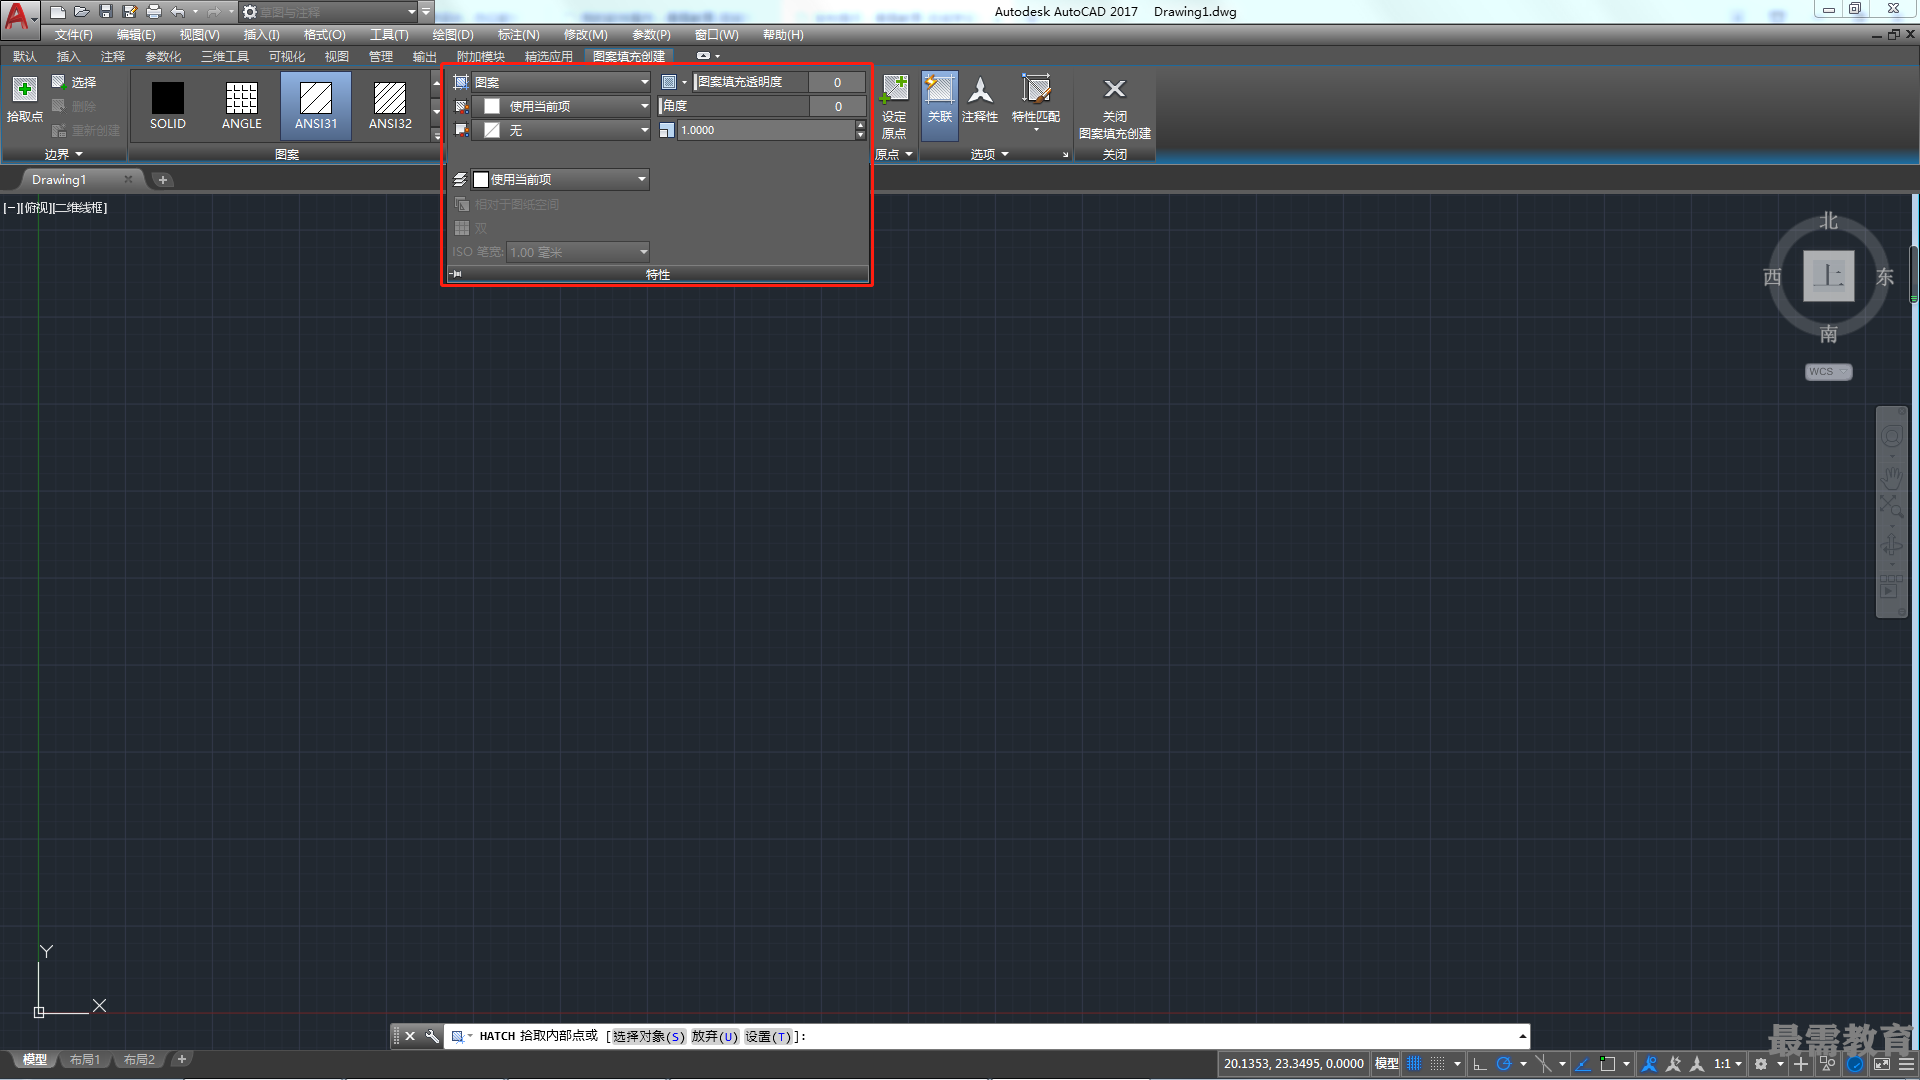Toggle ortho mode in status bar
The height and width of the screenshot is (1080, 1920).
coord(1480,1064)
